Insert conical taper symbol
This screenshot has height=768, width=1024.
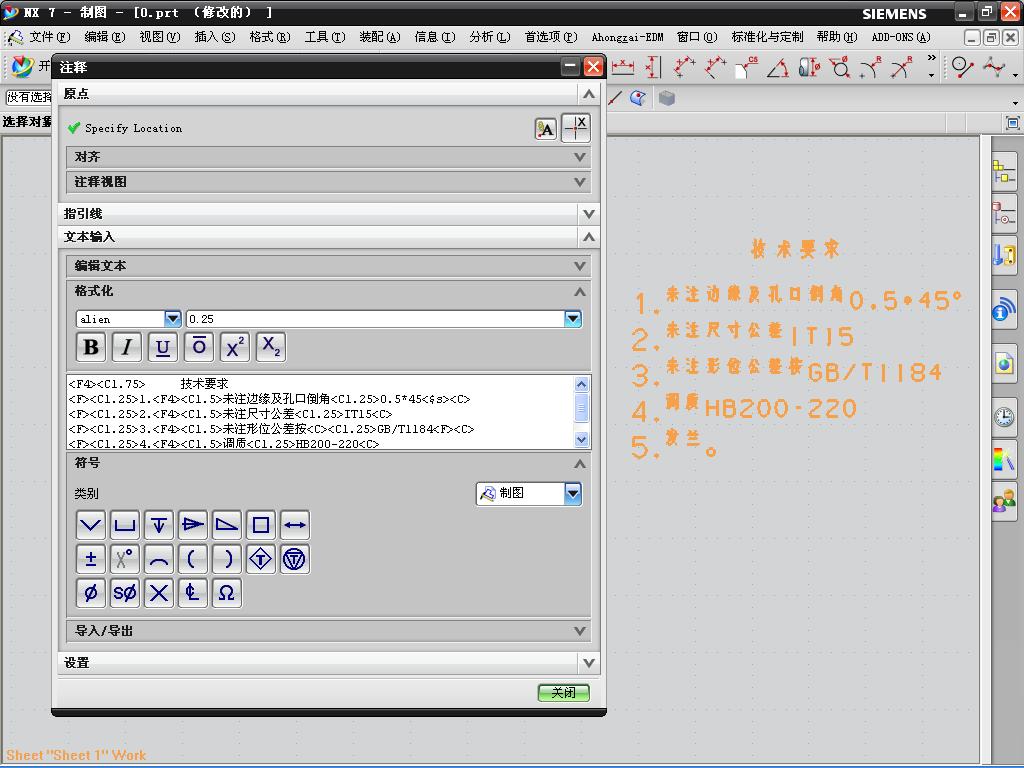(193, 525)
